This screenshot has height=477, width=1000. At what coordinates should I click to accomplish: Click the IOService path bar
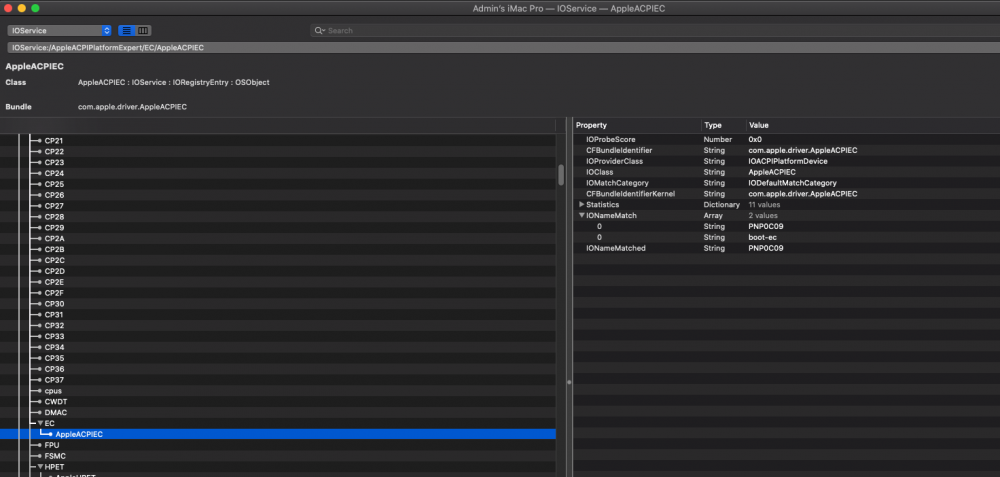[x=504, y=48]
